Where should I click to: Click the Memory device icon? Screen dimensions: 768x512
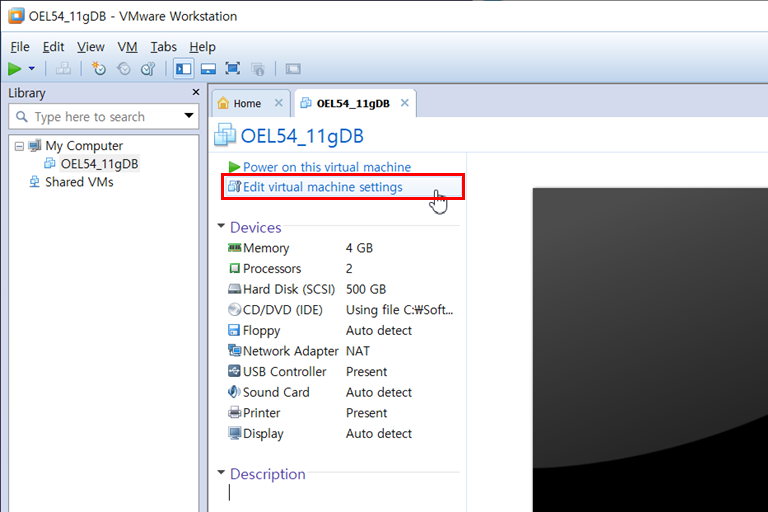(x=234, y=247)
